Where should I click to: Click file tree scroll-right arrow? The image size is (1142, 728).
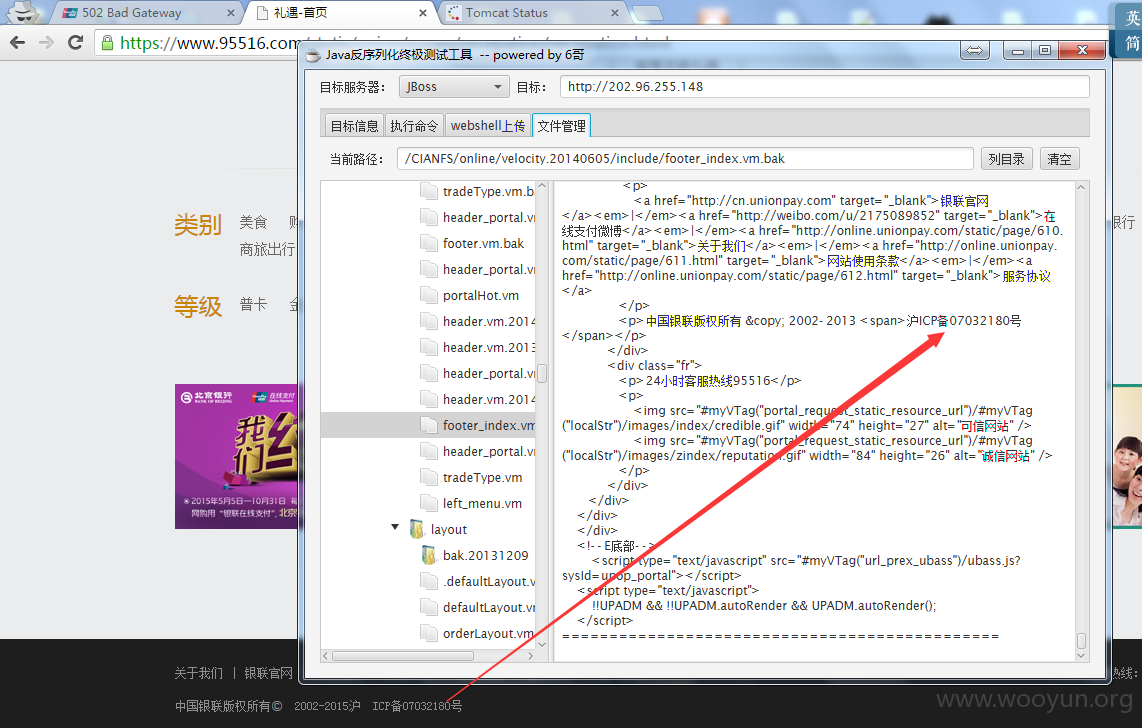[531, 656]
